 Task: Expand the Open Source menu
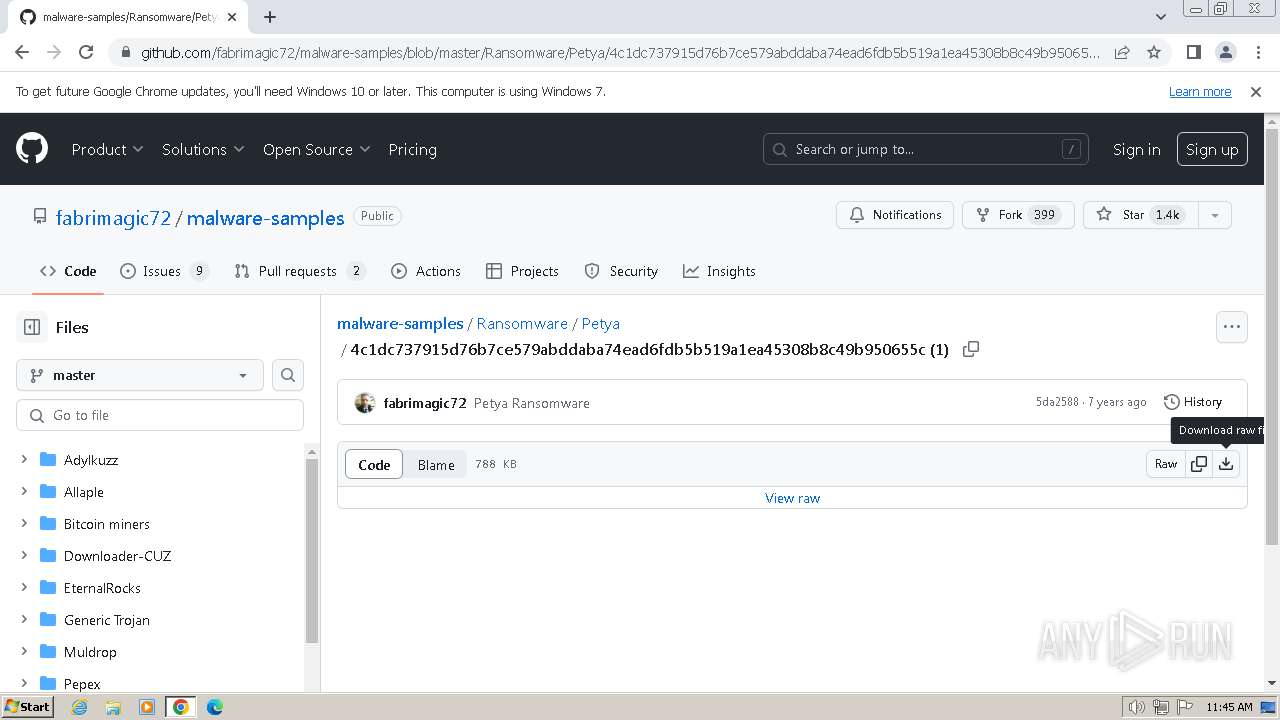point(317,149)
